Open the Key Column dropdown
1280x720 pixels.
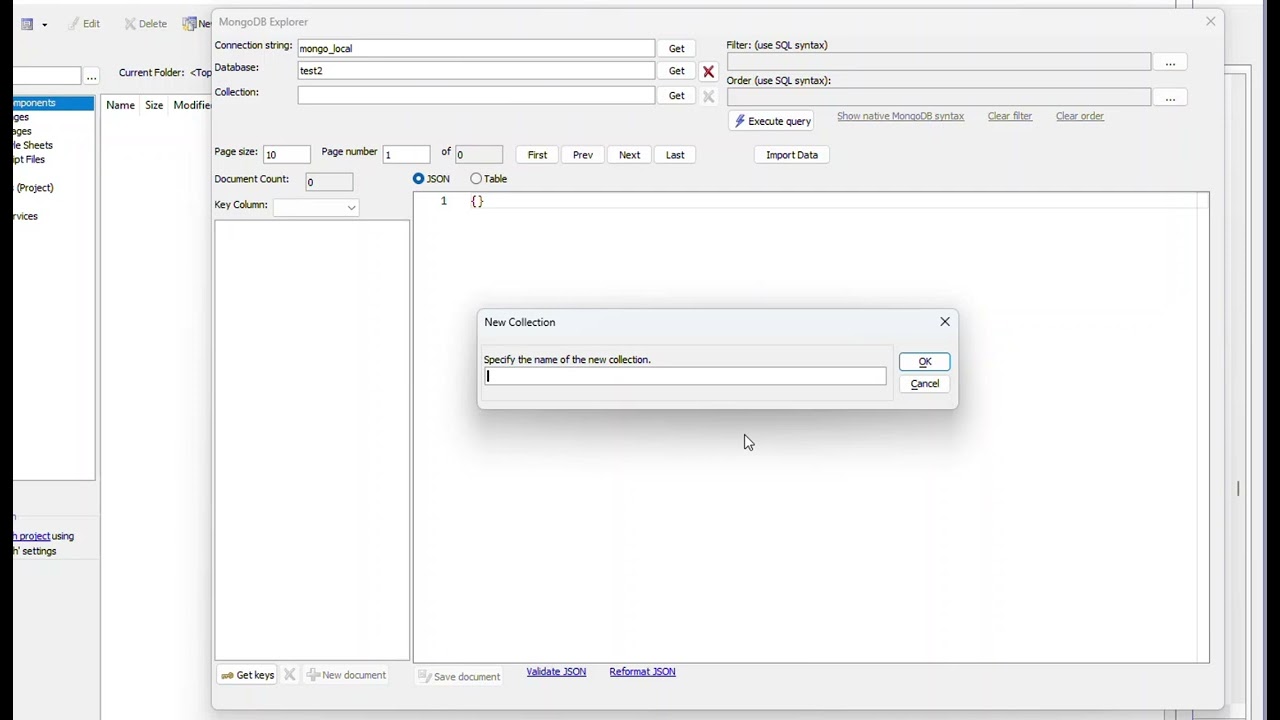pos(316,207)
